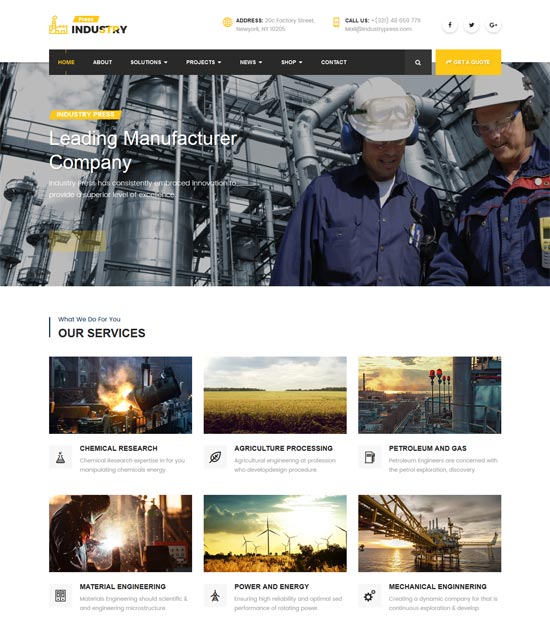Open the Mechanical Enginnering title link
The width and height of the screenshot is (550, 627).
pos(438,587)
